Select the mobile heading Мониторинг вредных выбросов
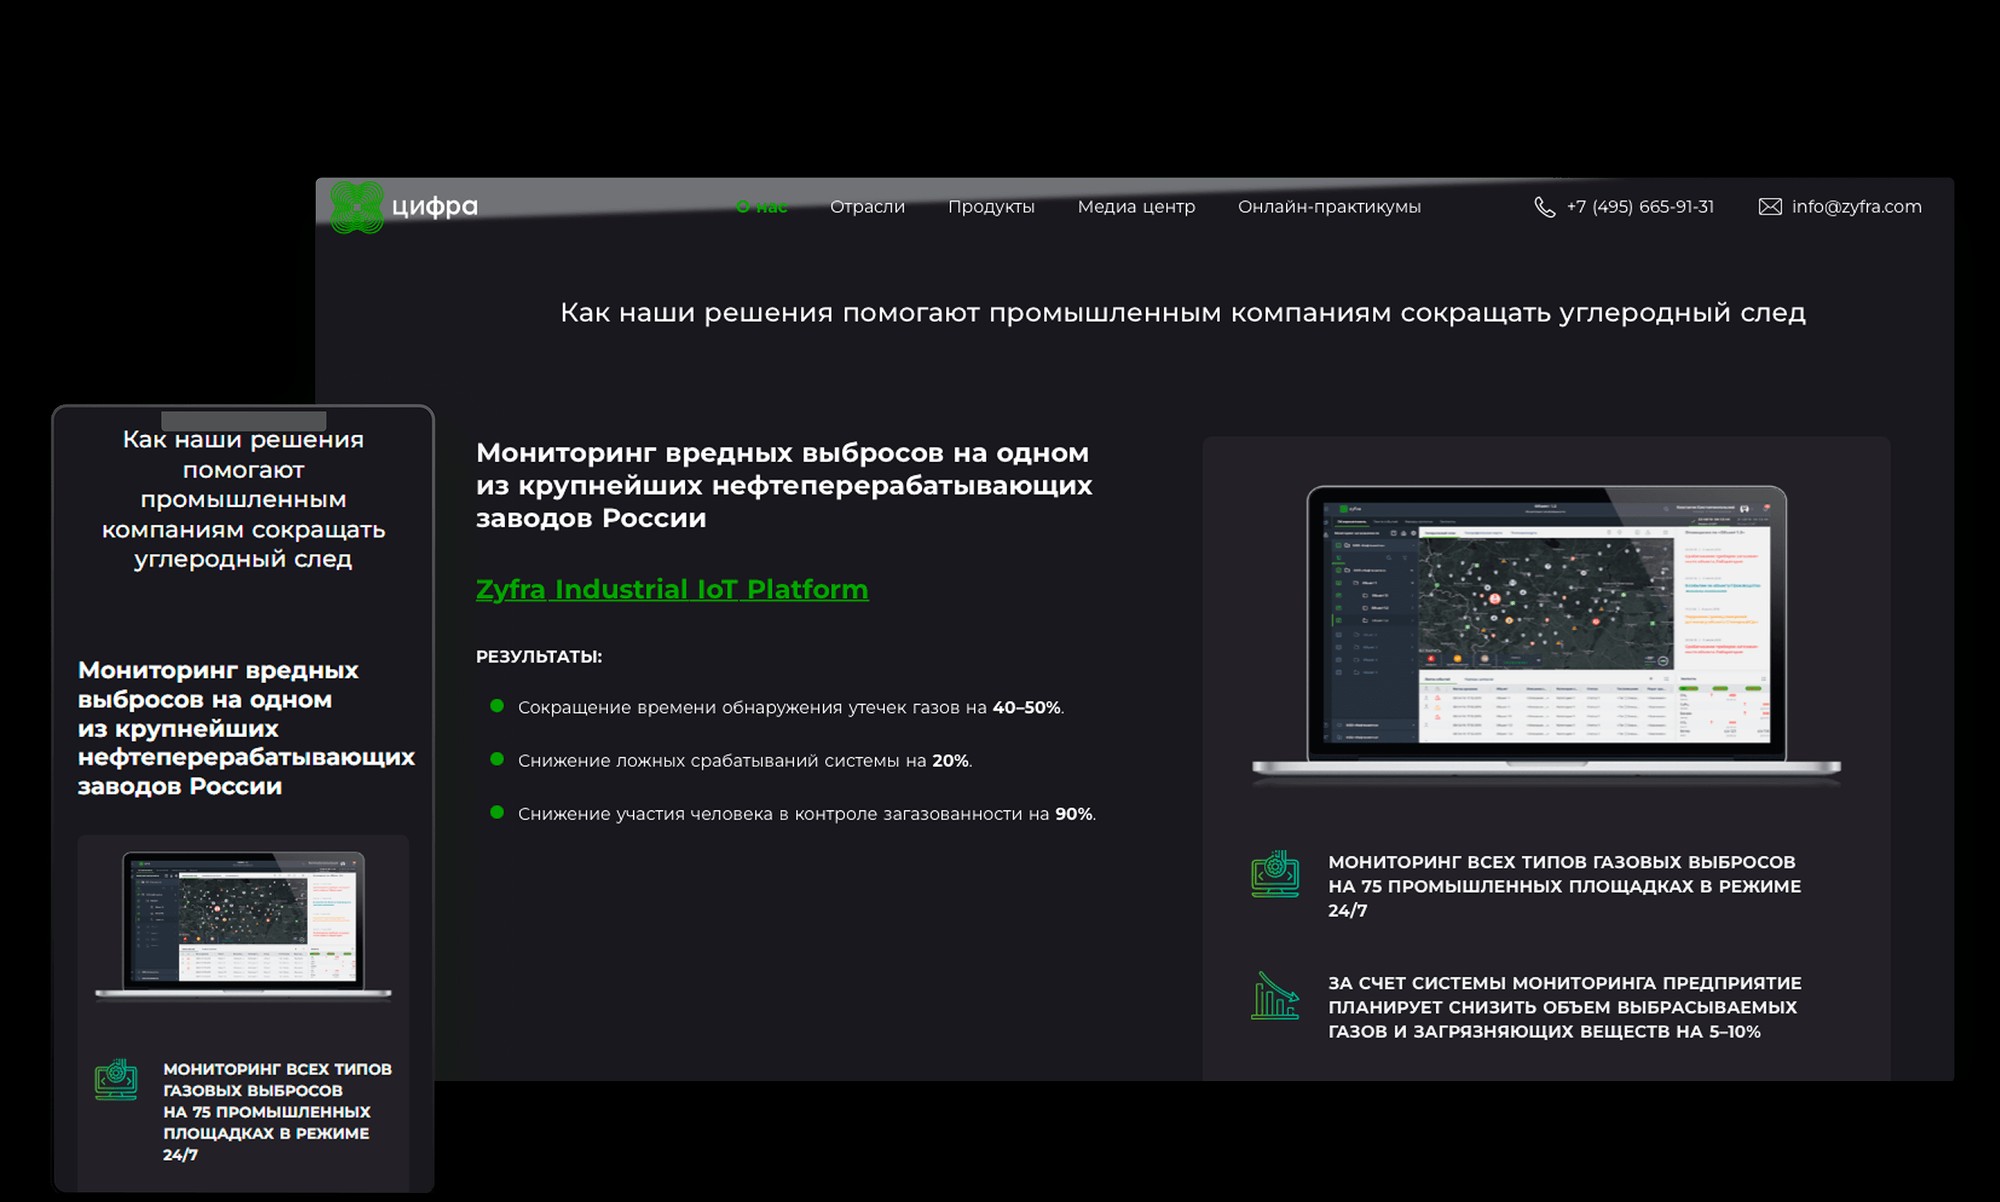The image size is (2000, 1202). (x=246, y=728)
